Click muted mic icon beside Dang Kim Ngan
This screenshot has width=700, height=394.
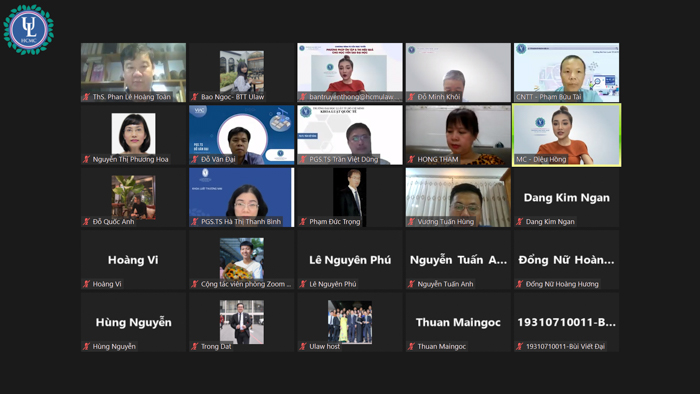[x=520, y=221]
